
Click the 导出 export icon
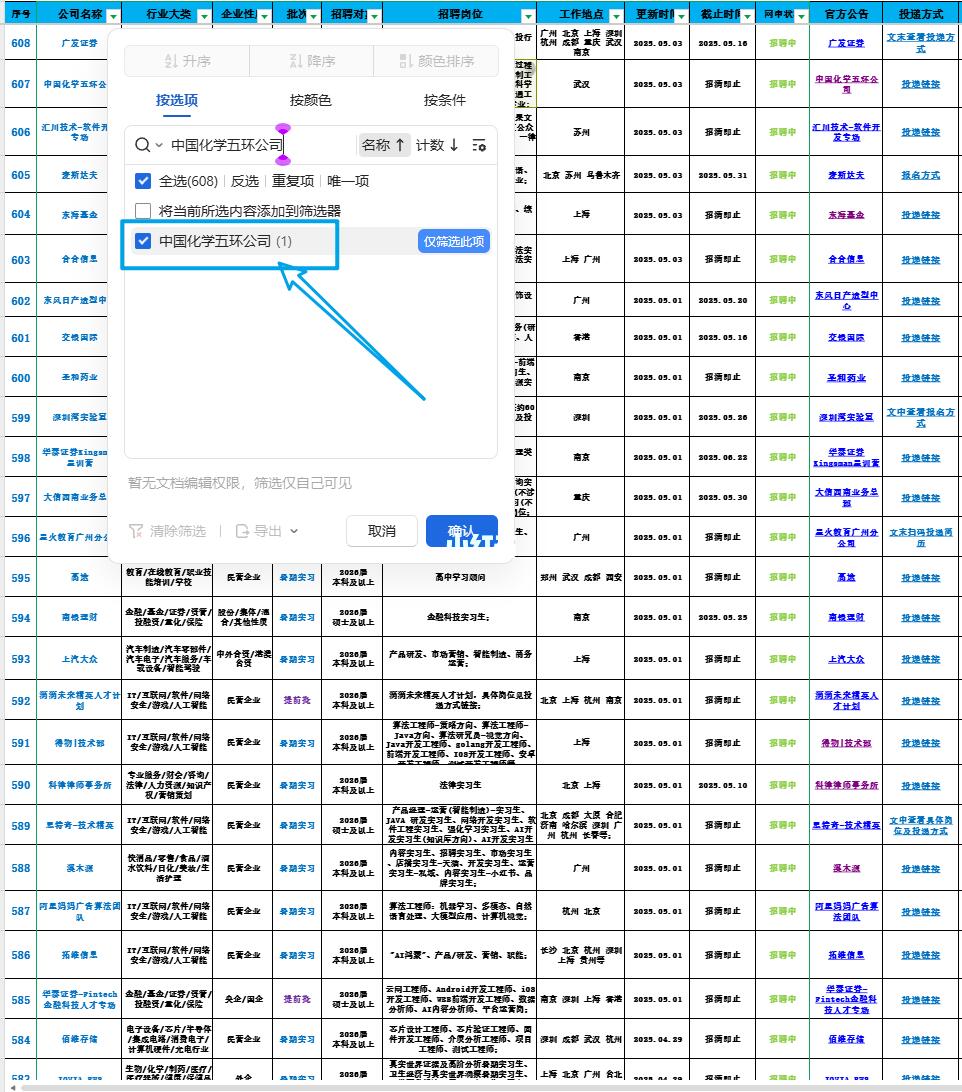tap(242, 531)
